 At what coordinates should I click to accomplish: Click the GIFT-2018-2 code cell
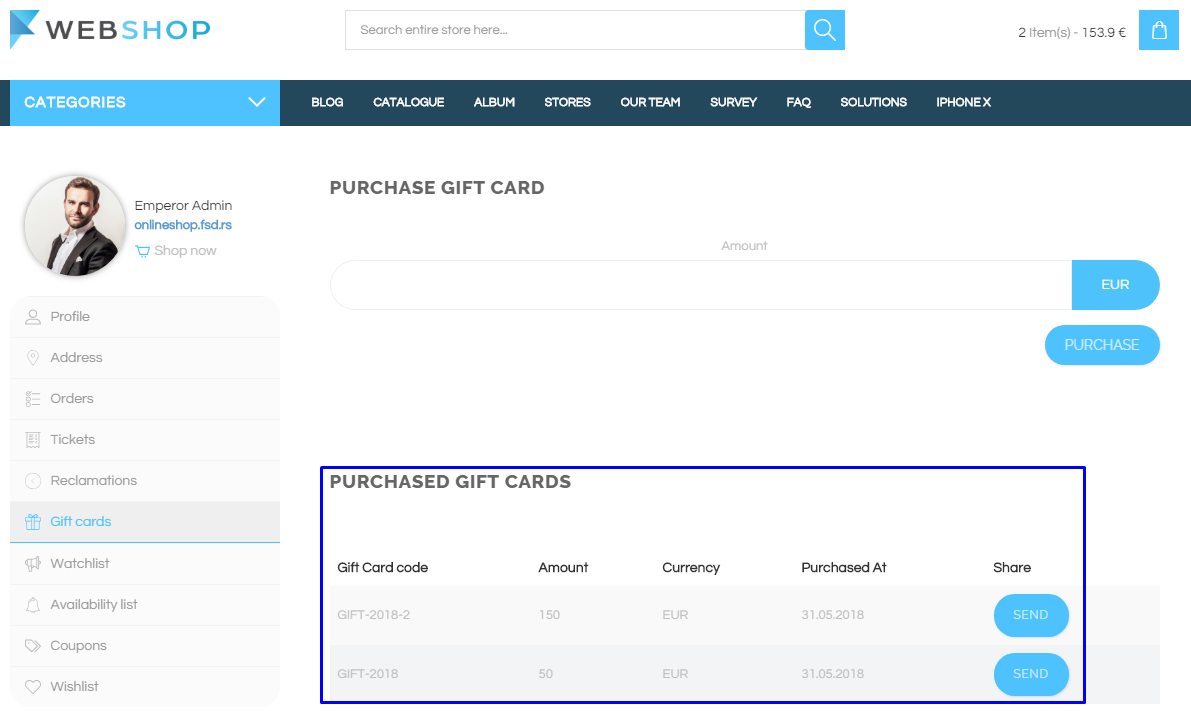click(374, 615)
